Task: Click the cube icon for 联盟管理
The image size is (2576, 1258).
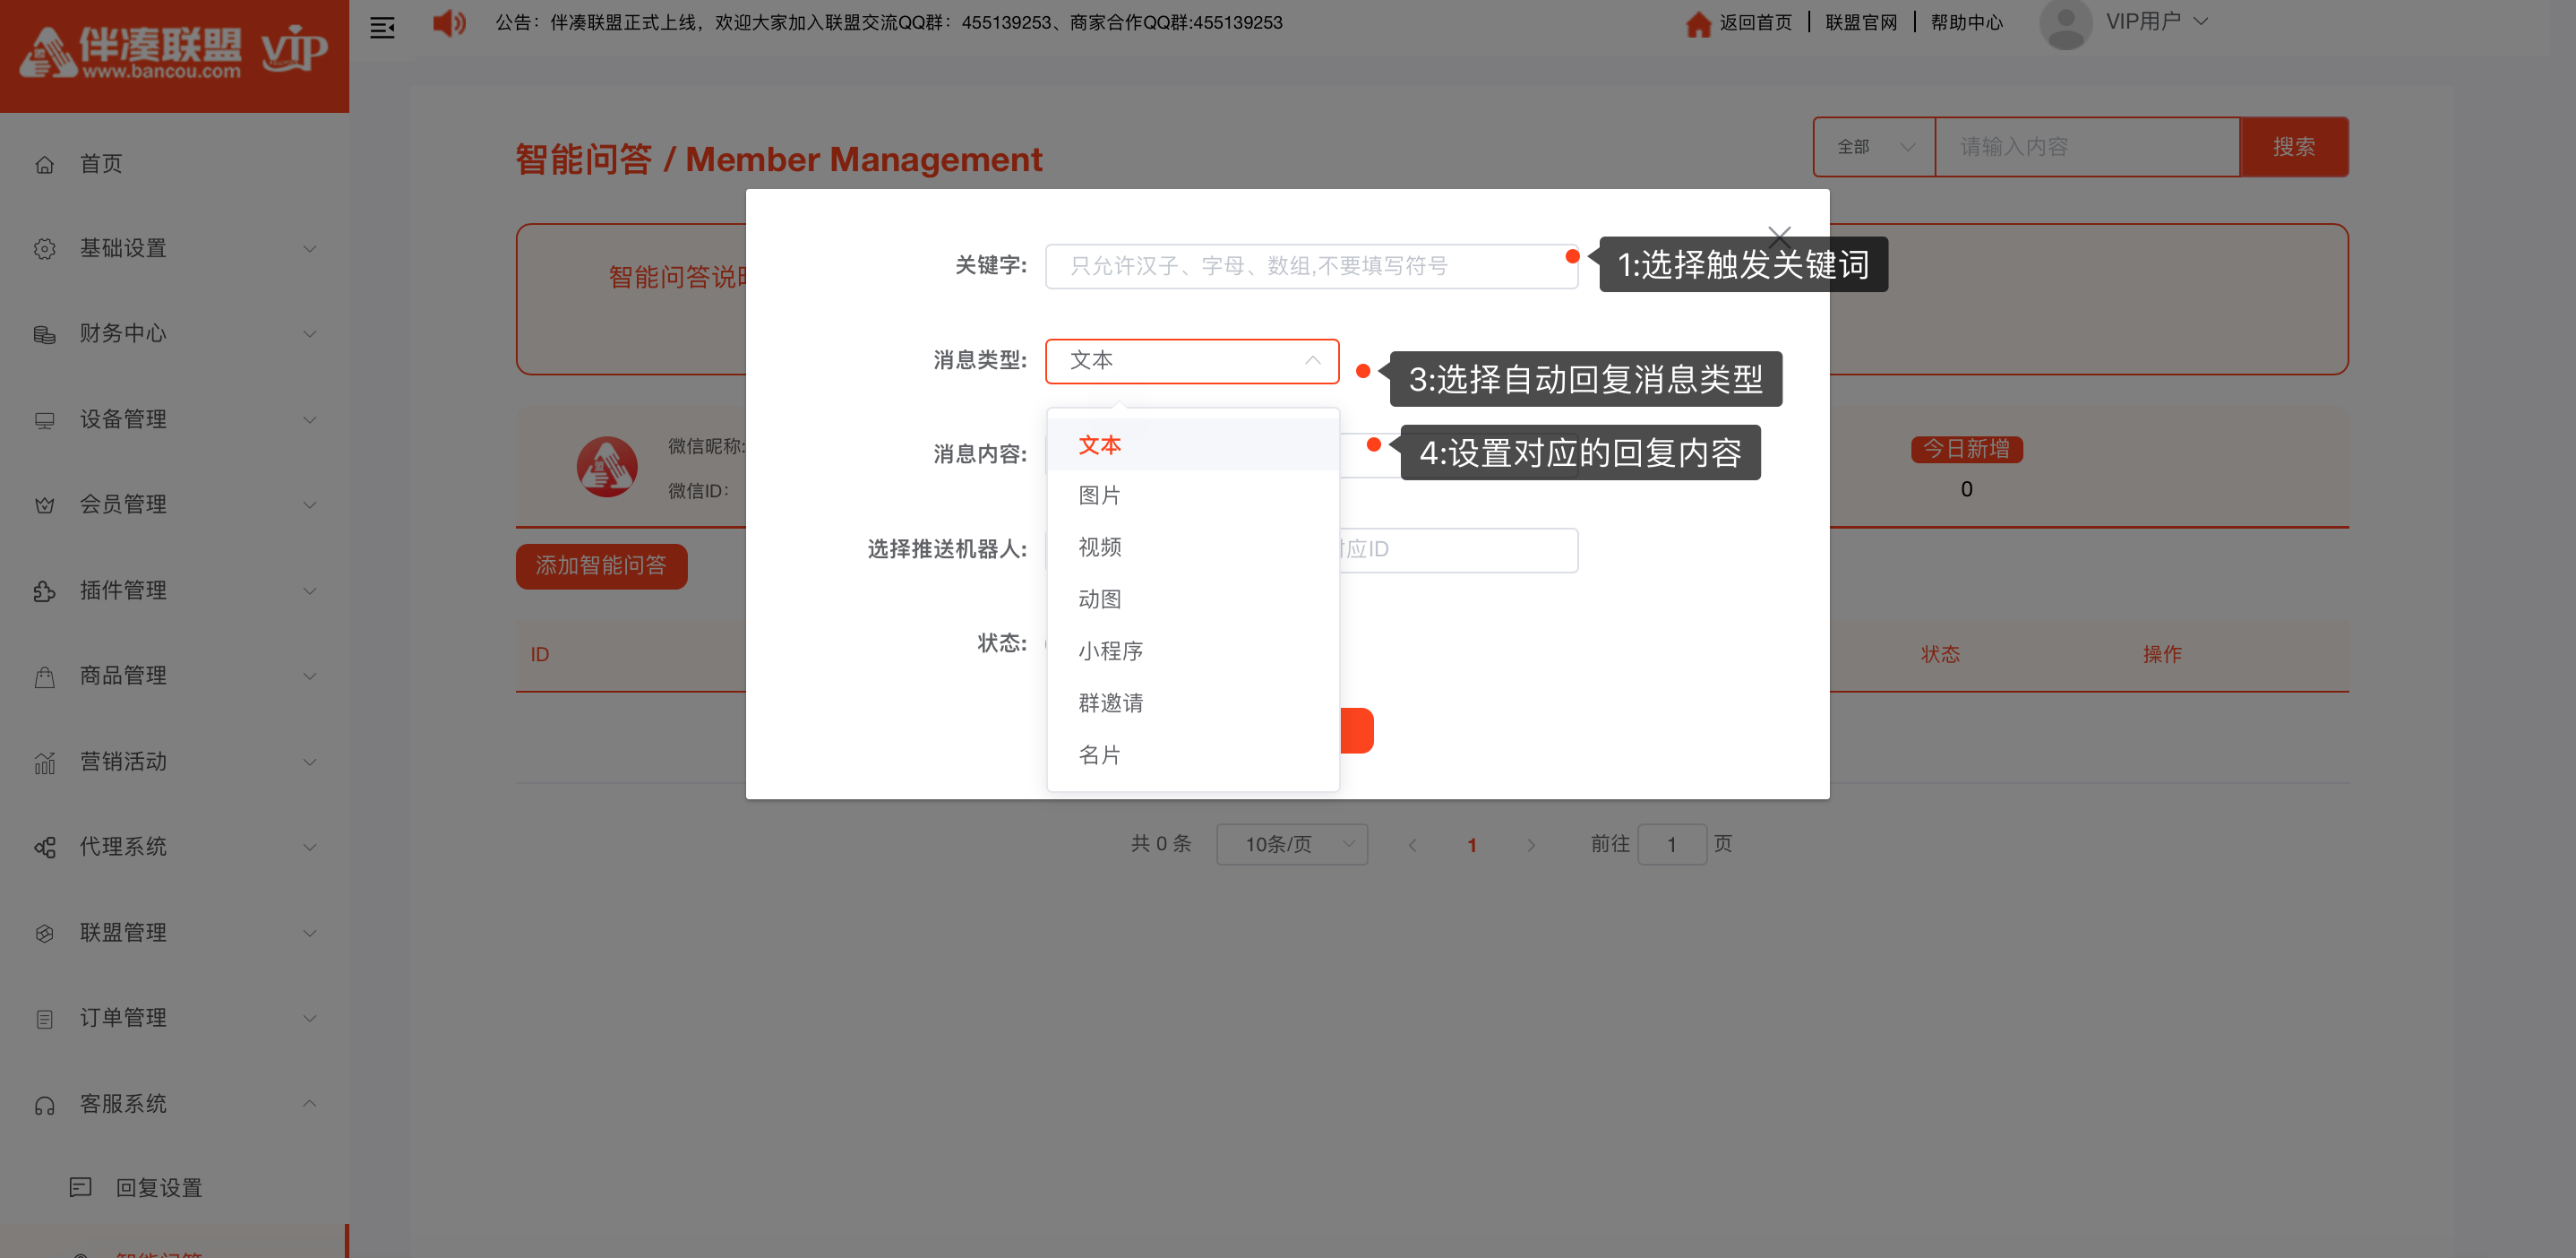Action: 44,933
